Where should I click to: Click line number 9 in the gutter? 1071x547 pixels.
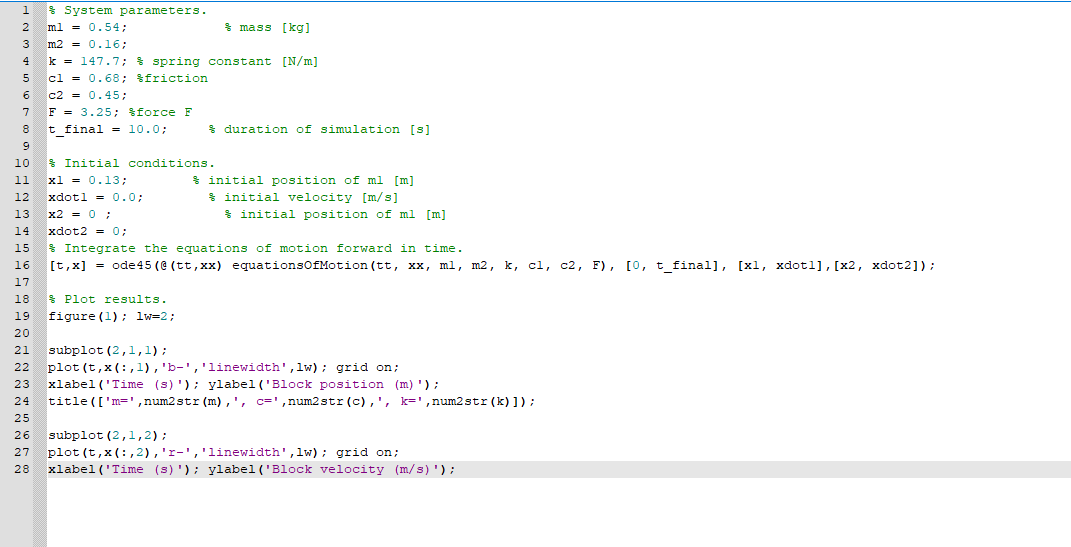(x=25, y=146)
